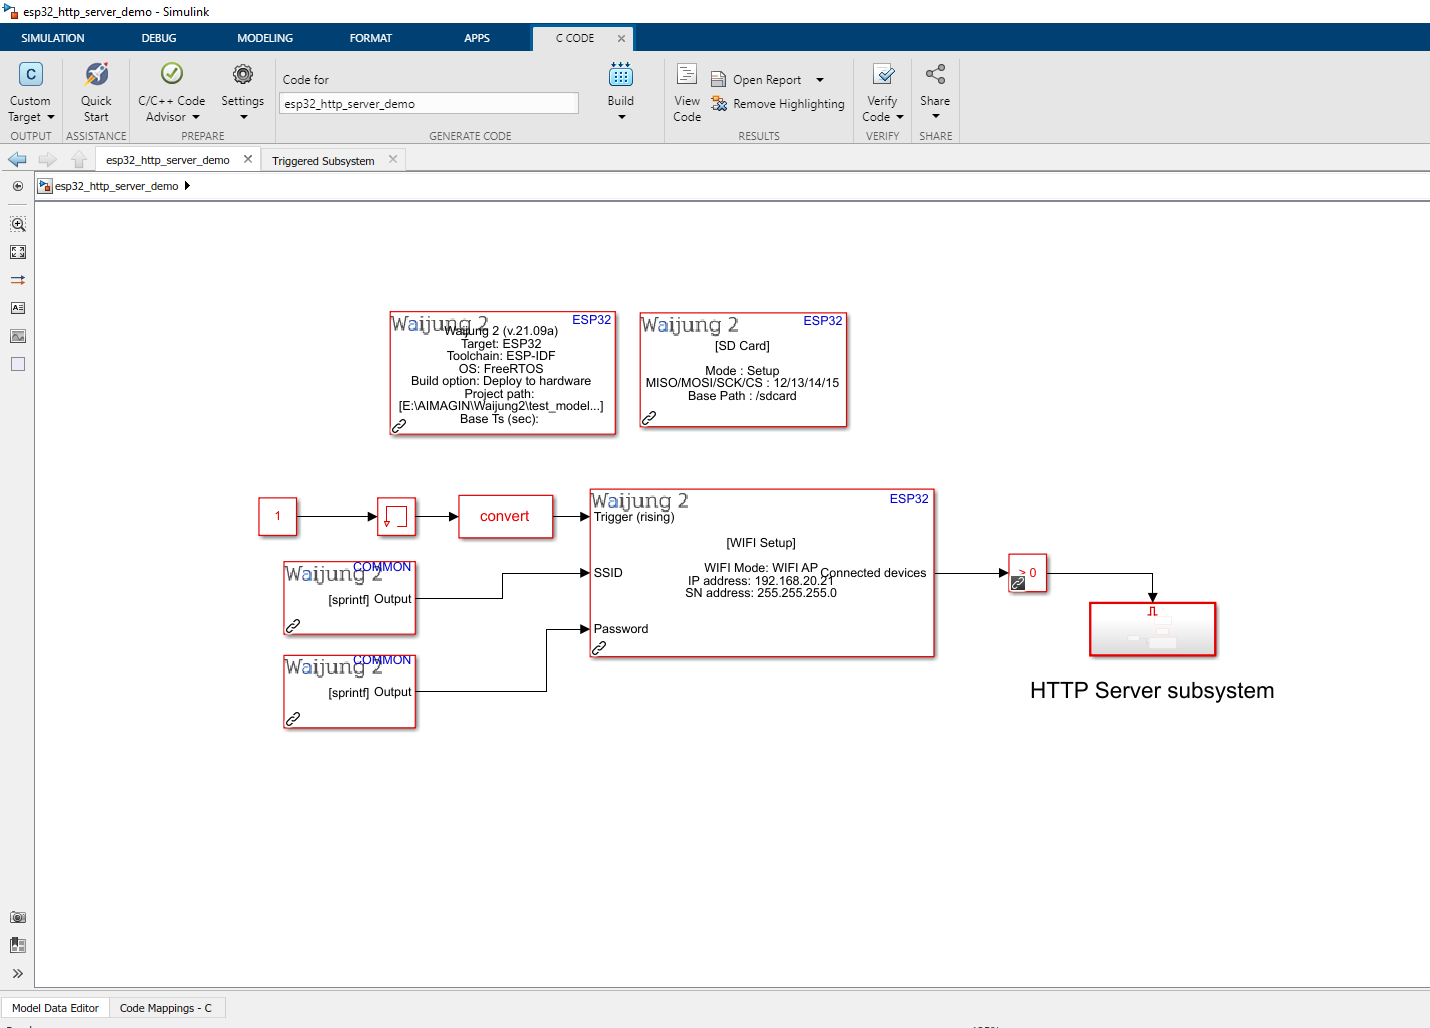Expand the palette with the double chevron
Image resolution: width=1430 pixels, height=1028 pixels.
click(18, 973)
